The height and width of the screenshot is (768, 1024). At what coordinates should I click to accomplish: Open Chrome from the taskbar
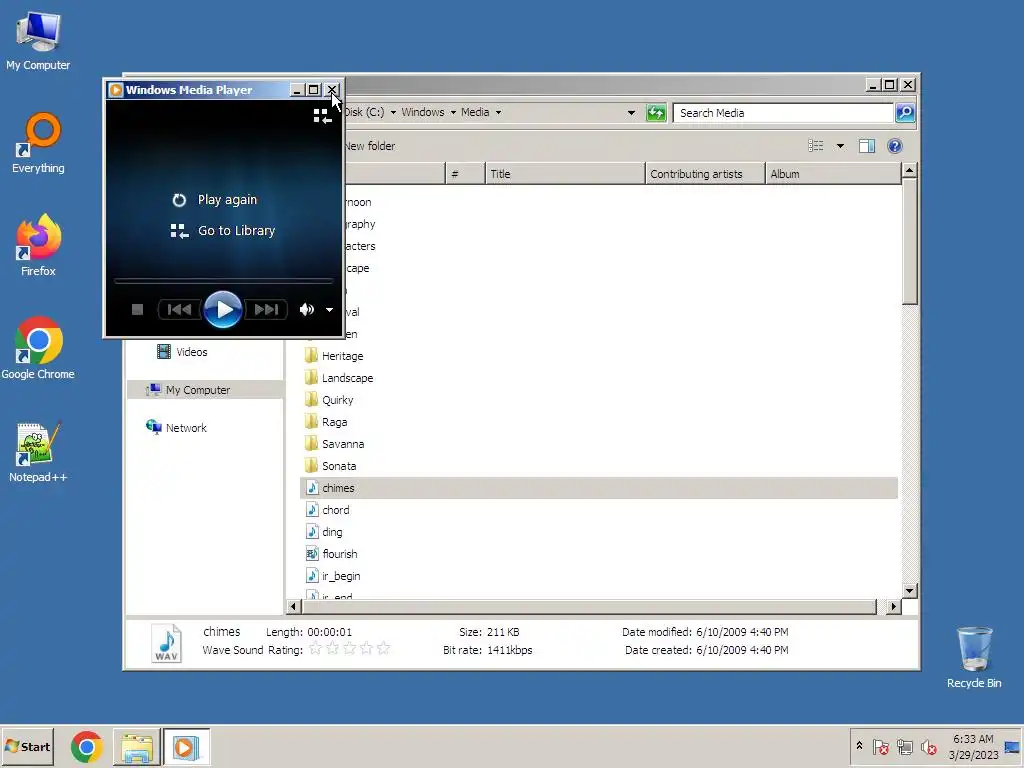coord(87,747)
